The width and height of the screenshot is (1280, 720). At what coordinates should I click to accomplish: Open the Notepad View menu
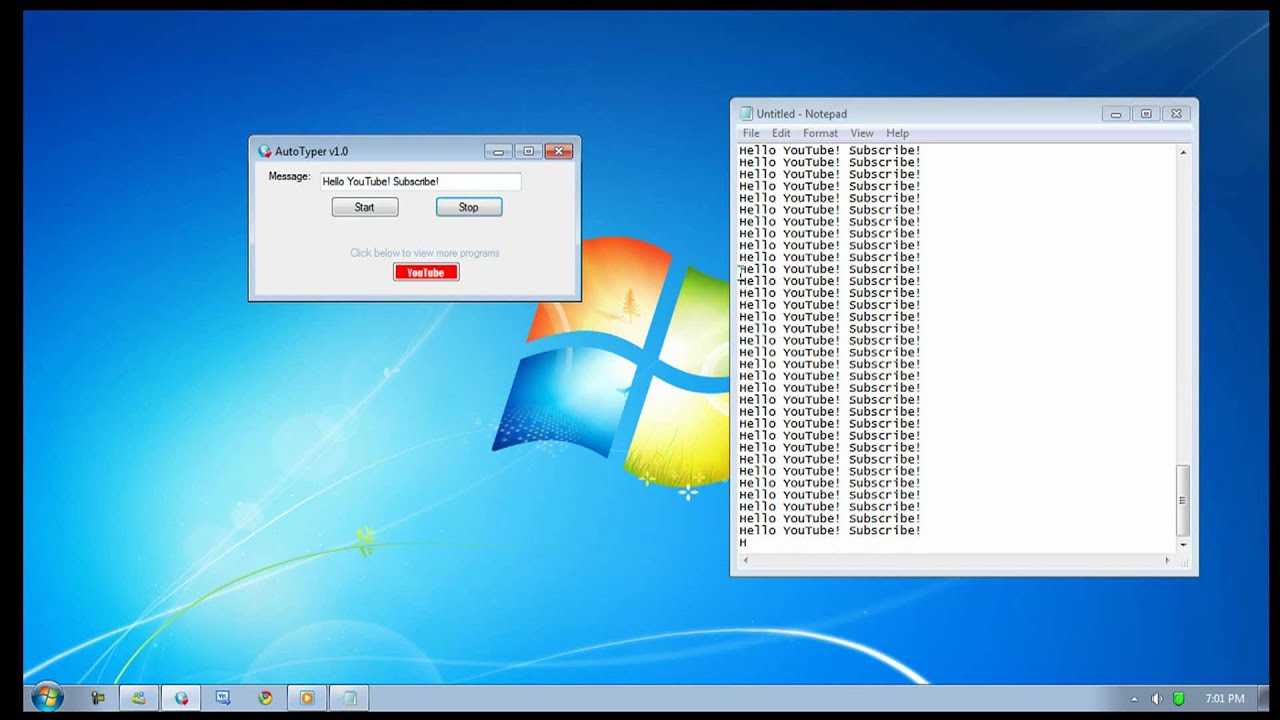tap(862, 133)
